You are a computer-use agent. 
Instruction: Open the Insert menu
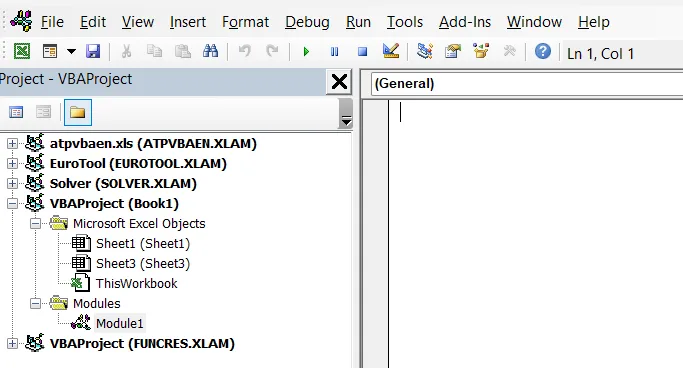tap(188, 22)
